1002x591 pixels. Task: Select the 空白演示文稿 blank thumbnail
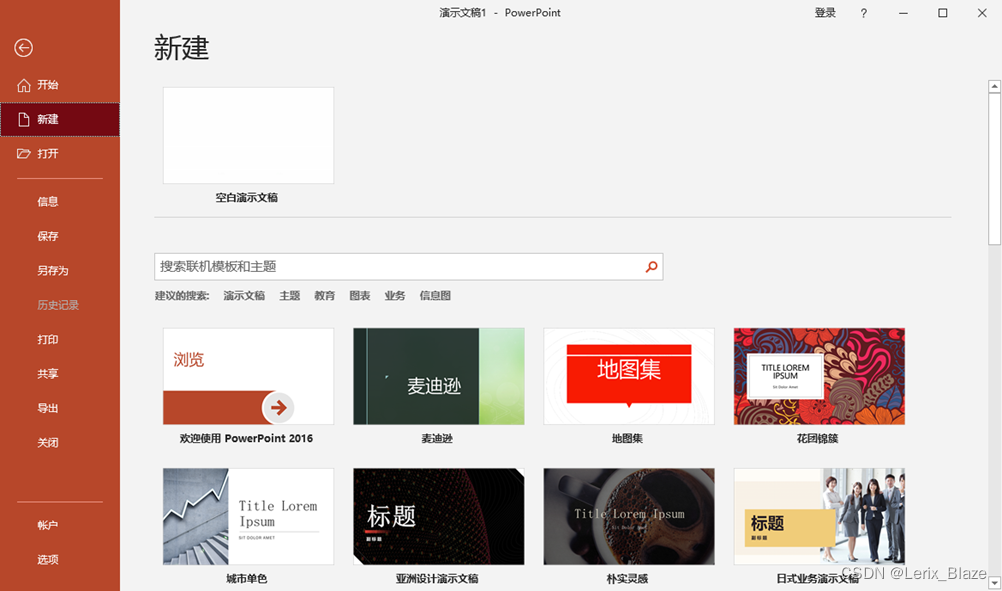coord(249,135)
